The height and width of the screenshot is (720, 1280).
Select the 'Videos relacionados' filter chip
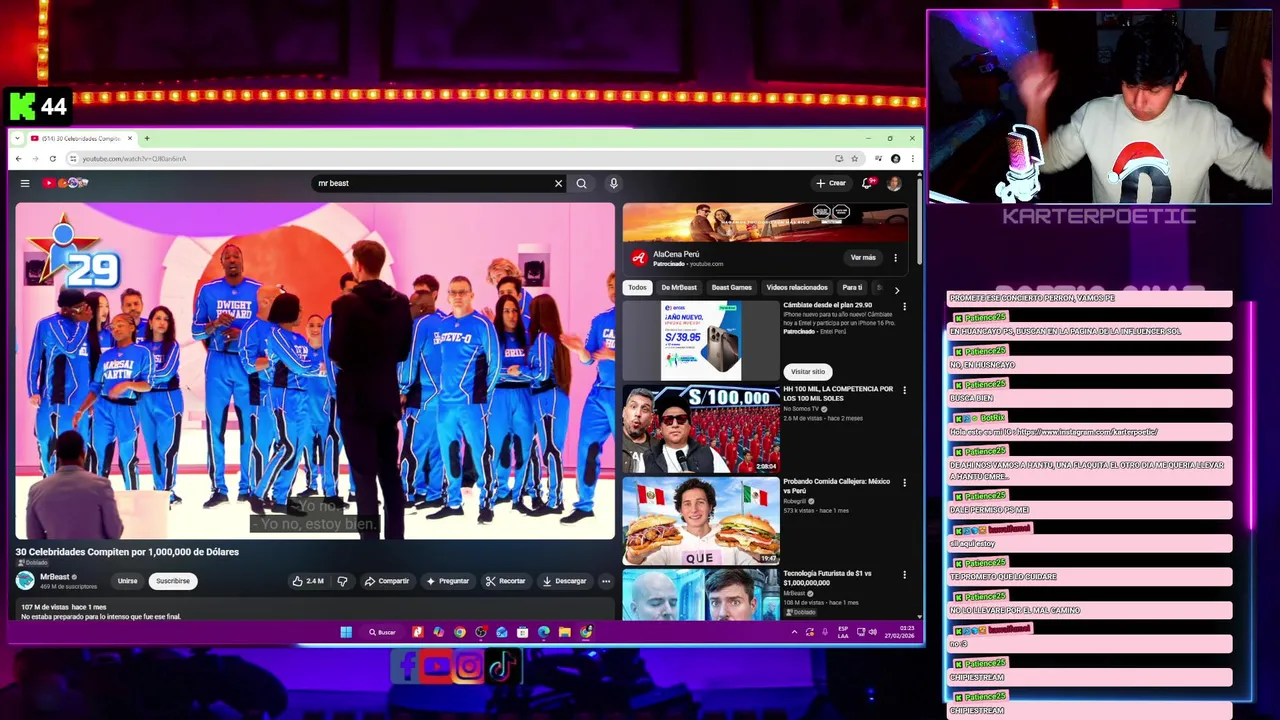click(797, 288)
